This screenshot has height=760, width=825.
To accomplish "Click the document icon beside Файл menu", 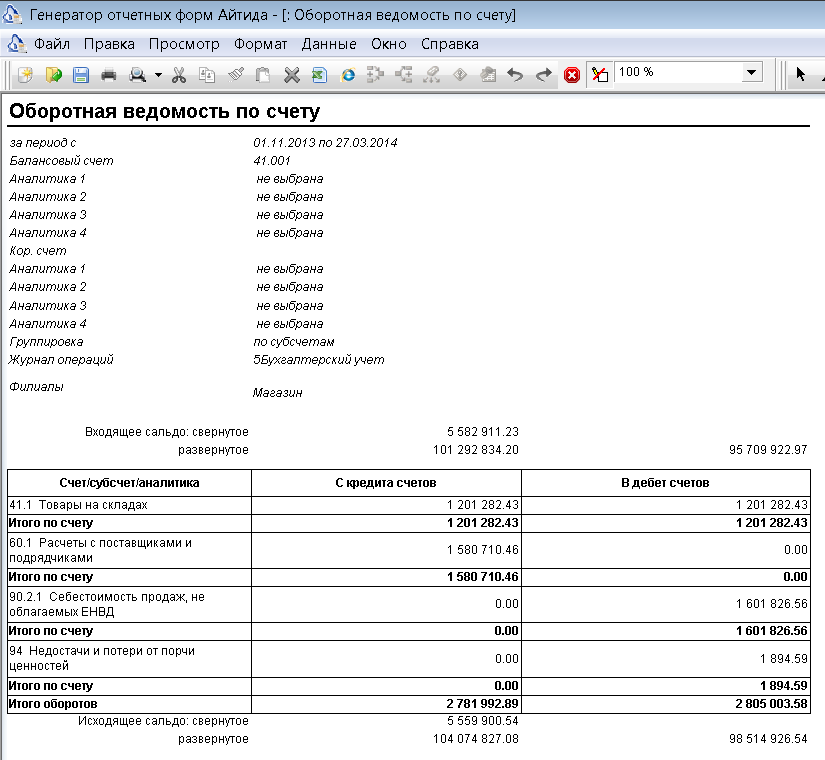I will click(16, 44).
